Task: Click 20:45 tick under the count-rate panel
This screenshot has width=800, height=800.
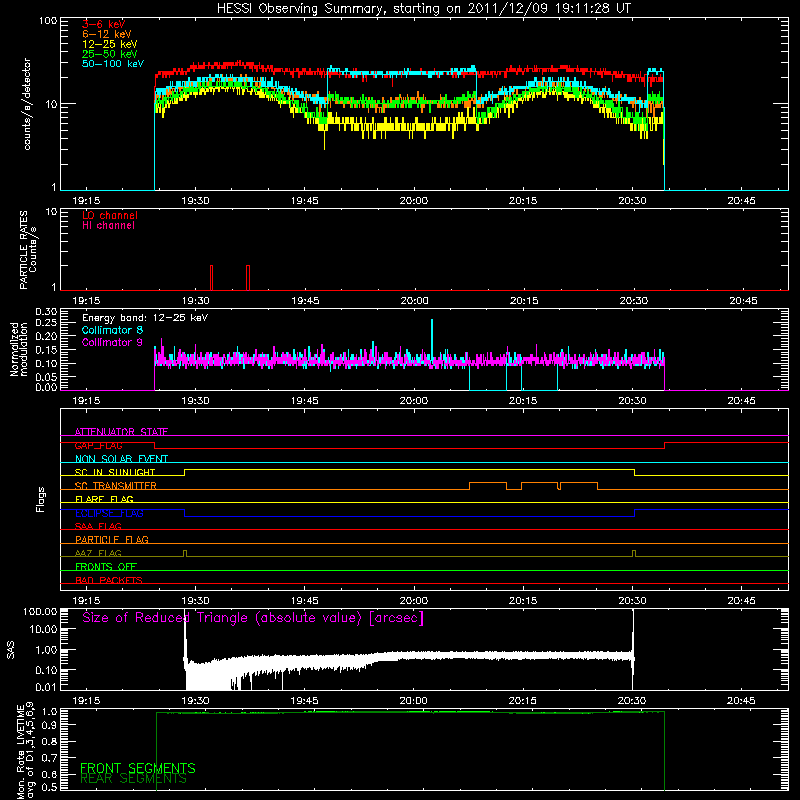Action: (741, 201)
